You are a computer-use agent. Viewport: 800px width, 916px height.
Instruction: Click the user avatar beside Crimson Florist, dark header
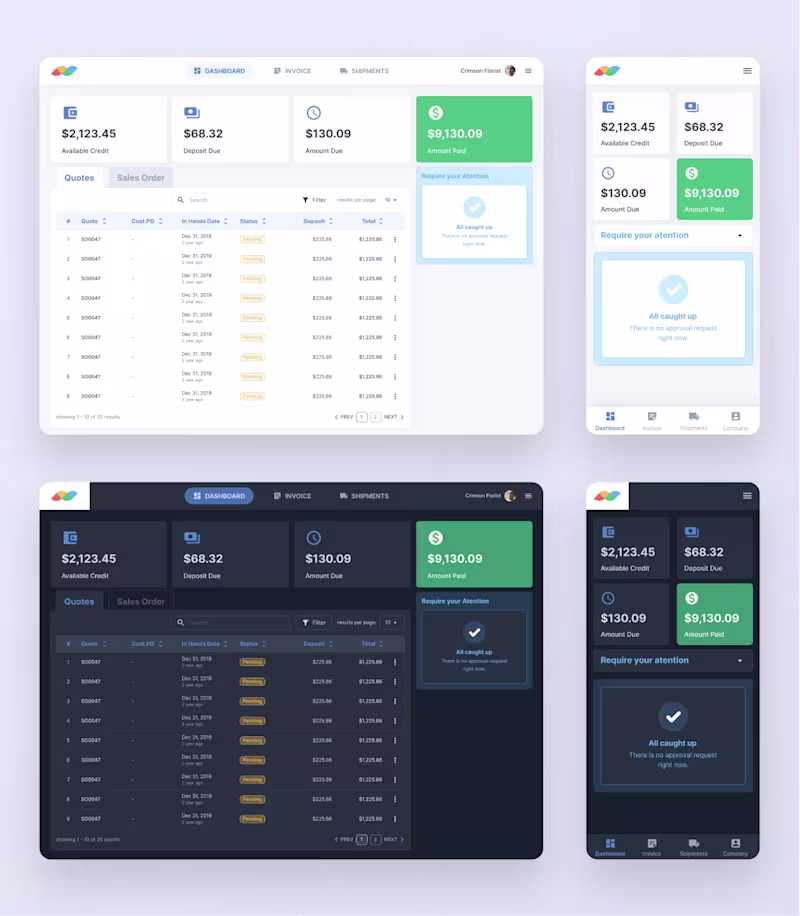click(x=510, y=496)
